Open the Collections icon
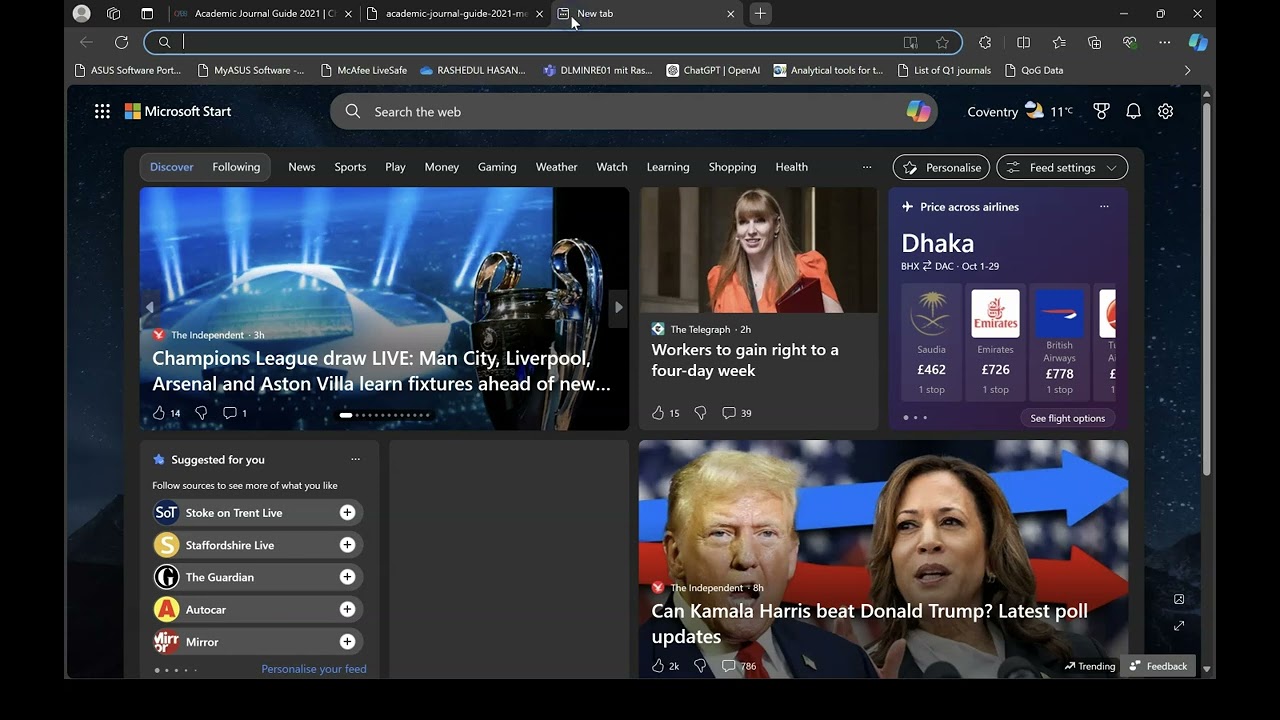 tap(1094, 42)
